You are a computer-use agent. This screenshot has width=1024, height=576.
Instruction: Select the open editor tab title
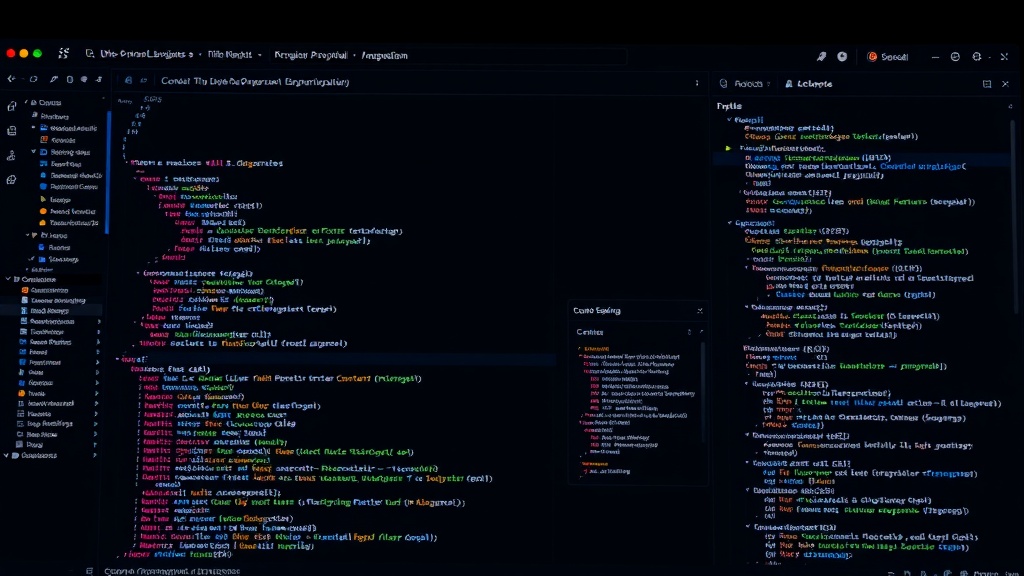255,82
